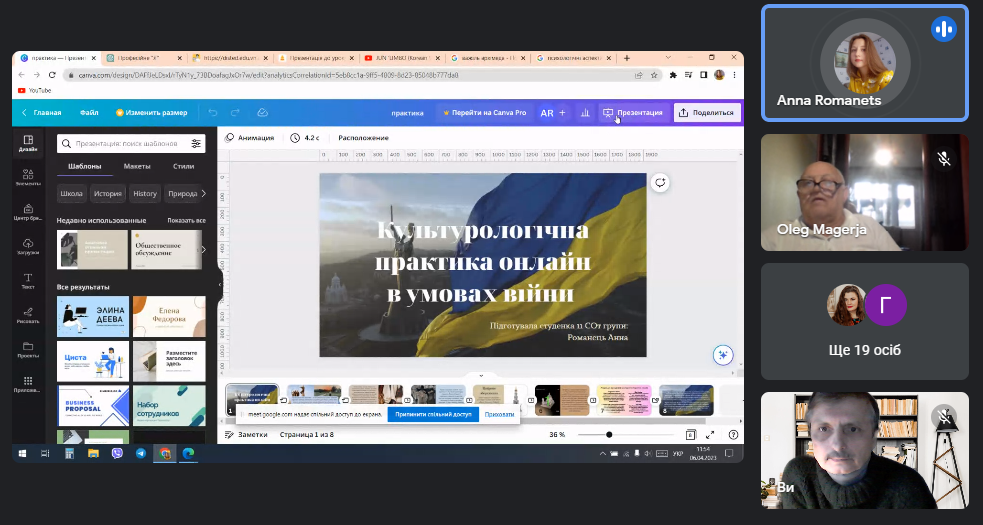Expand the system tray hidden icons arrow
The height and width of the screenshot is (525, 983).
[603, 453]
